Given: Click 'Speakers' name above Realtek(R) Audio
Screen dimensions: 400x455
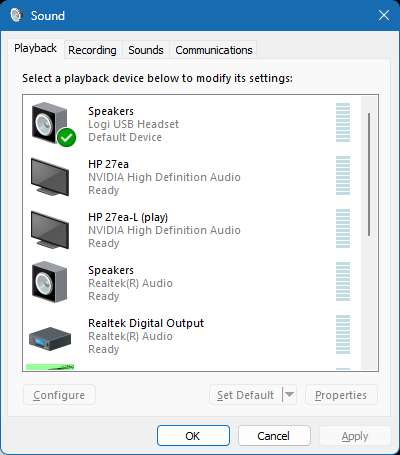Looking at the screenshot, I should click(111, 270).
